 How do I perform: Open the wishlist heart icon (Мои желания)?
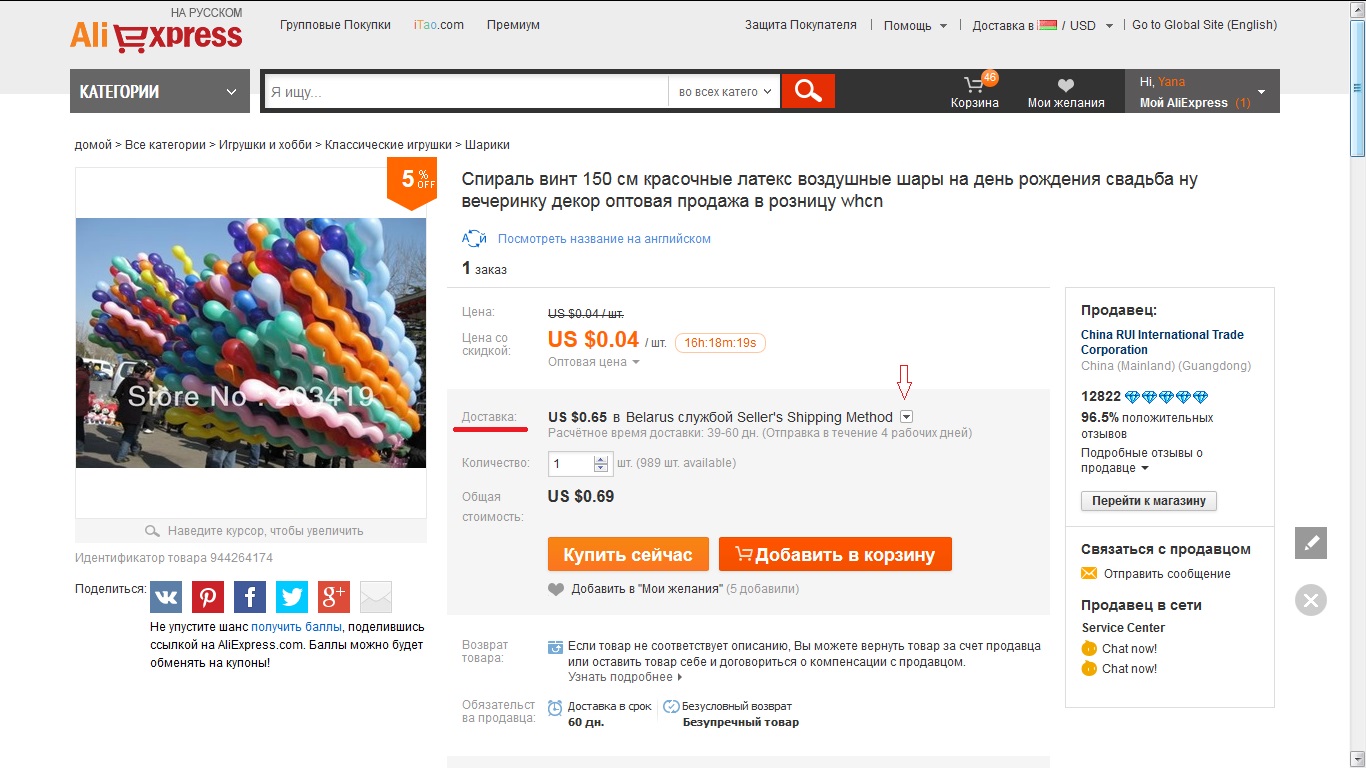[x=1066, y=86]
